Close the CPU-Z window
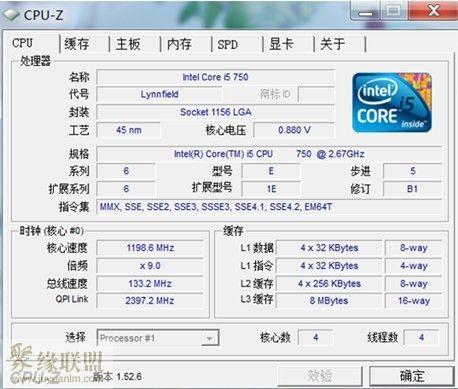Viewport: 458px width, 389px height. (433, 11)
